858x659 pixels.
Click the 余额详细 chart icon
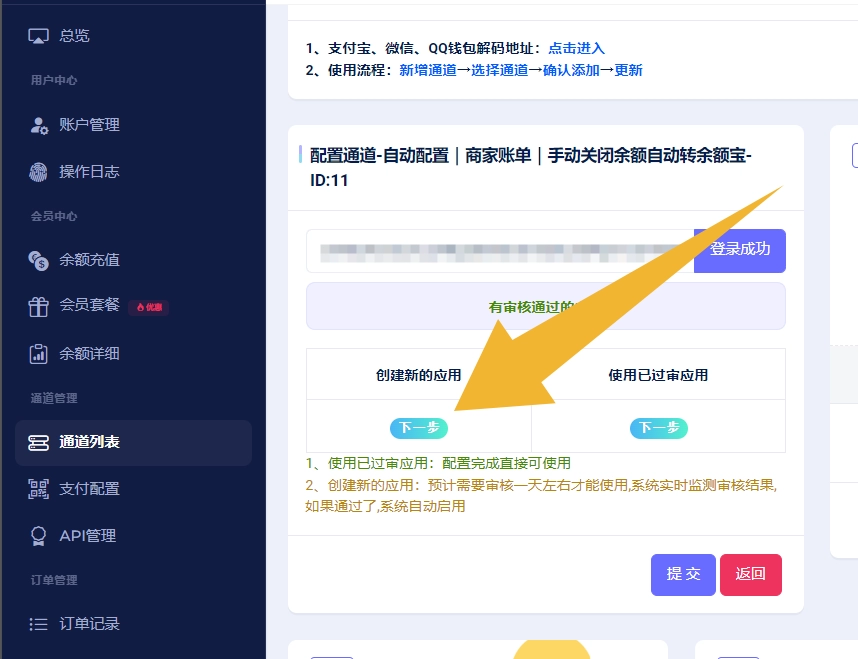(x=38, y=354)
